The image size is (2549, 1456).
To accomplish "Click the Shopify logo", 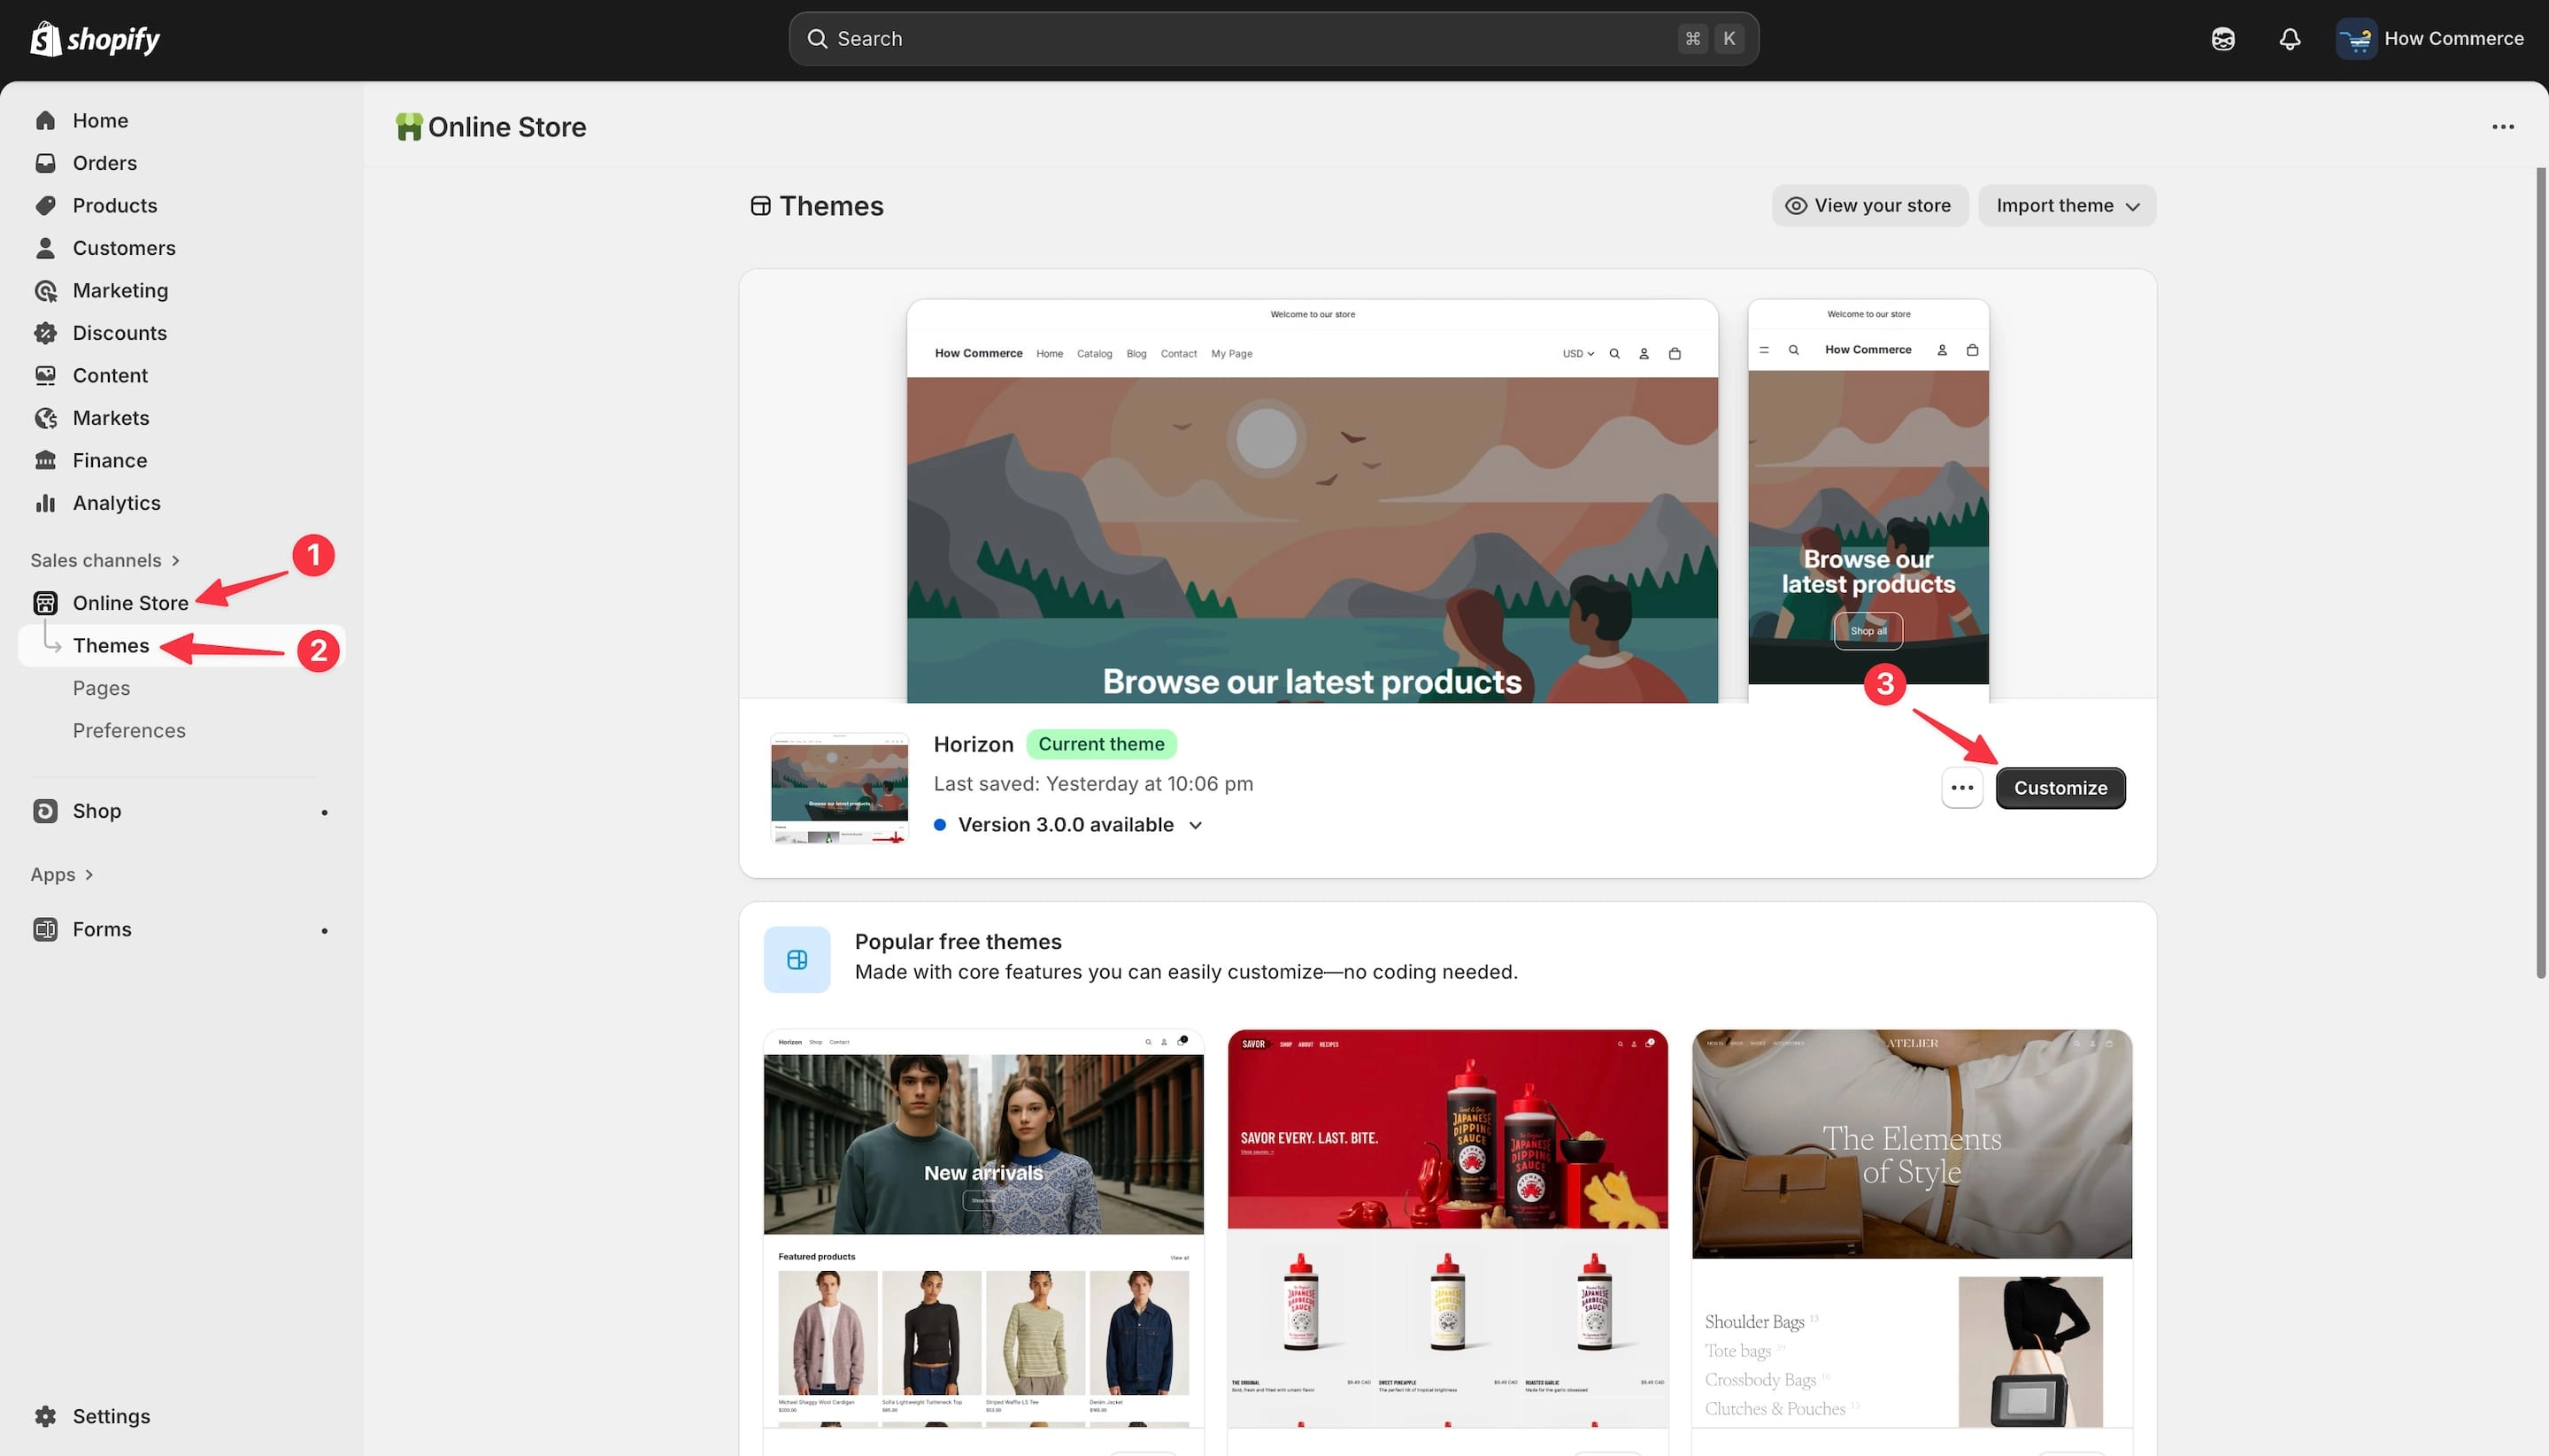I will (95, 39).
